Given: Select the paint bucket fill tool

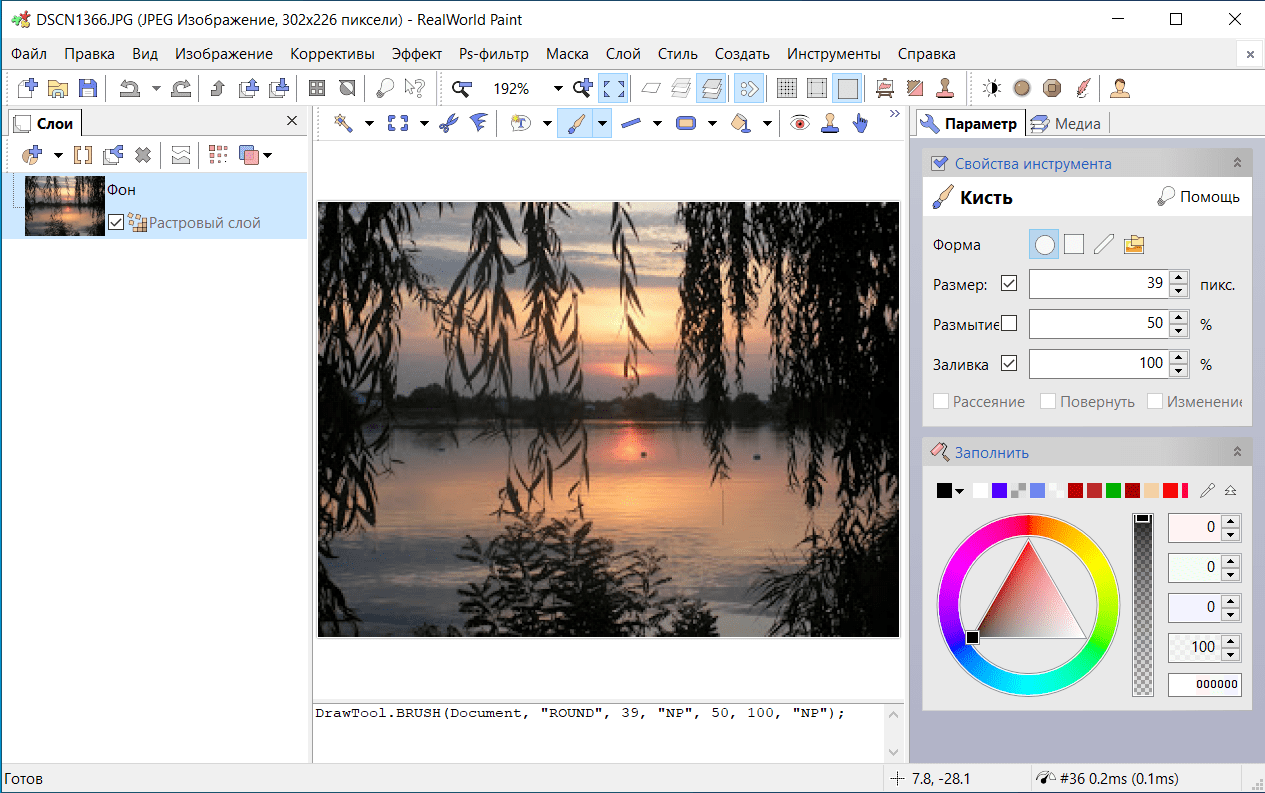Looking at the screenshot, I should [x=741, y=123].
